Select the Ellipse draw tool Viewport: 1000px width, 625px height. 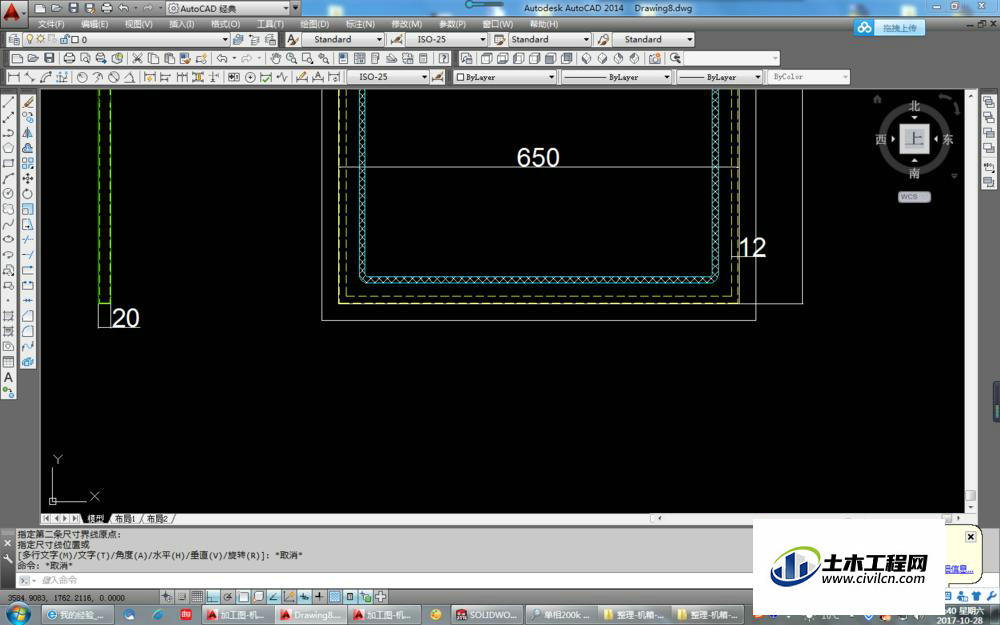point(8,239)
